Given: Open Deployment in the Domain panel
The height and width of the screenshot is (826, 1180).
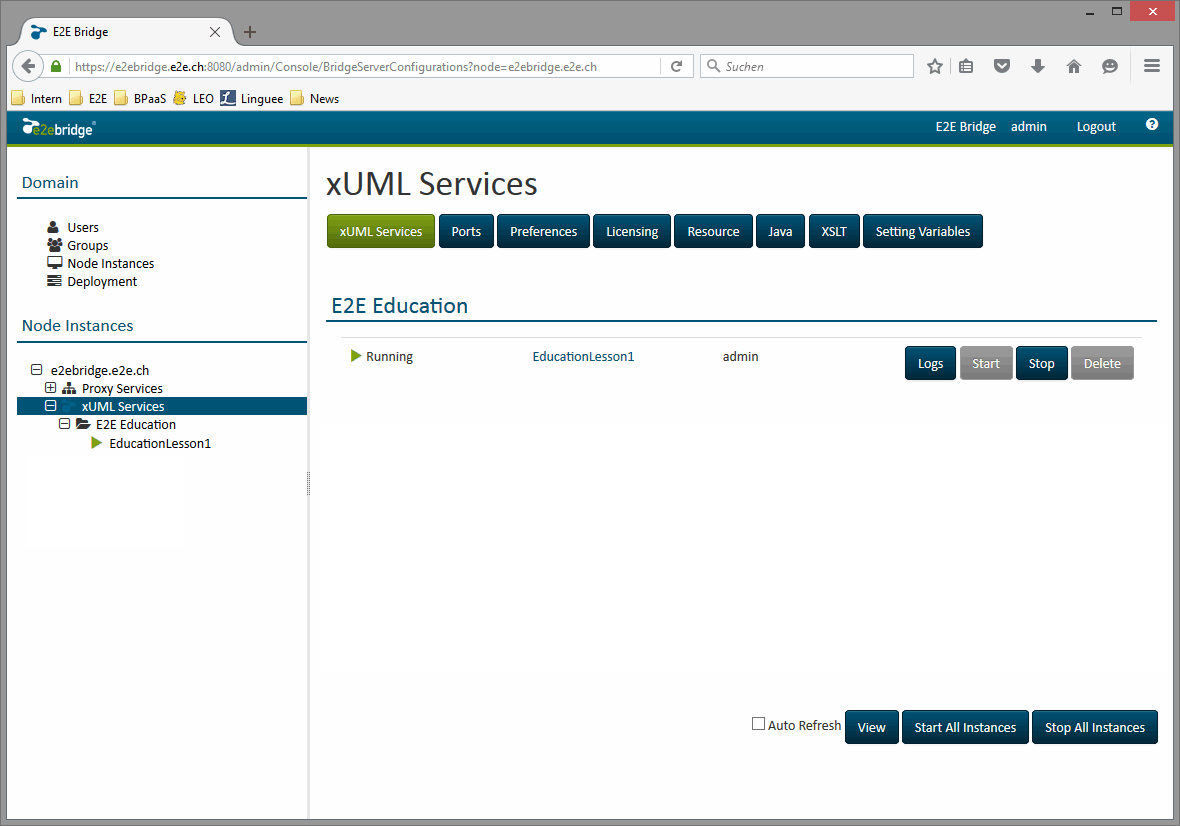Looking at the screenshot, I should click(54, 281).
